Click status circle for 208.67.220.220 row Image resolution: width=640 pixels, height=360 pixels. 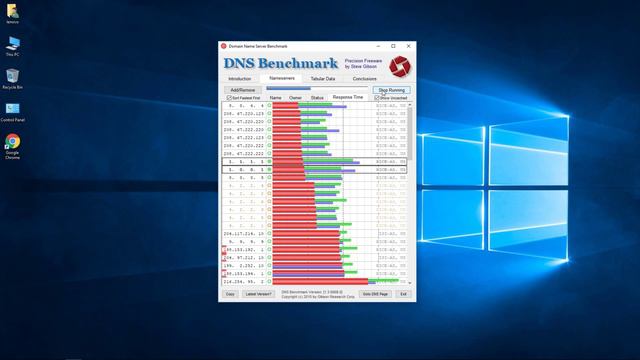(x=269, y=122)
